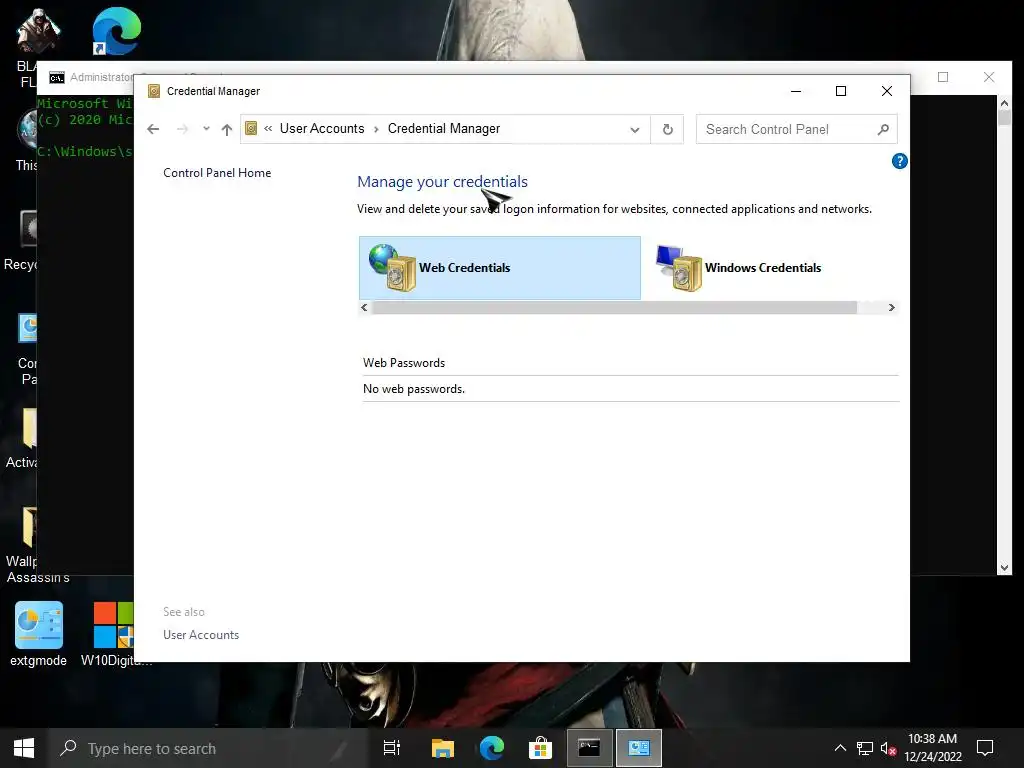
Task: Close the Credential Manager window
Action: coord(886,91)
